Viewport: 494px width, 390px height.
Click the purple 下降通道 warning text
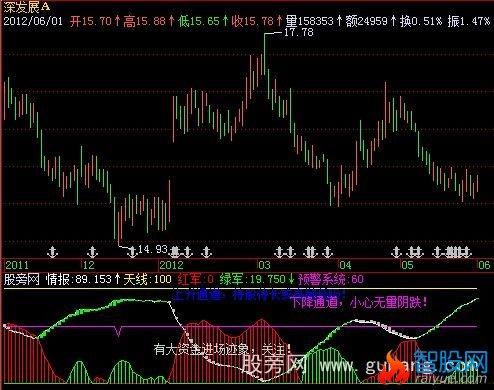(359, 303)
